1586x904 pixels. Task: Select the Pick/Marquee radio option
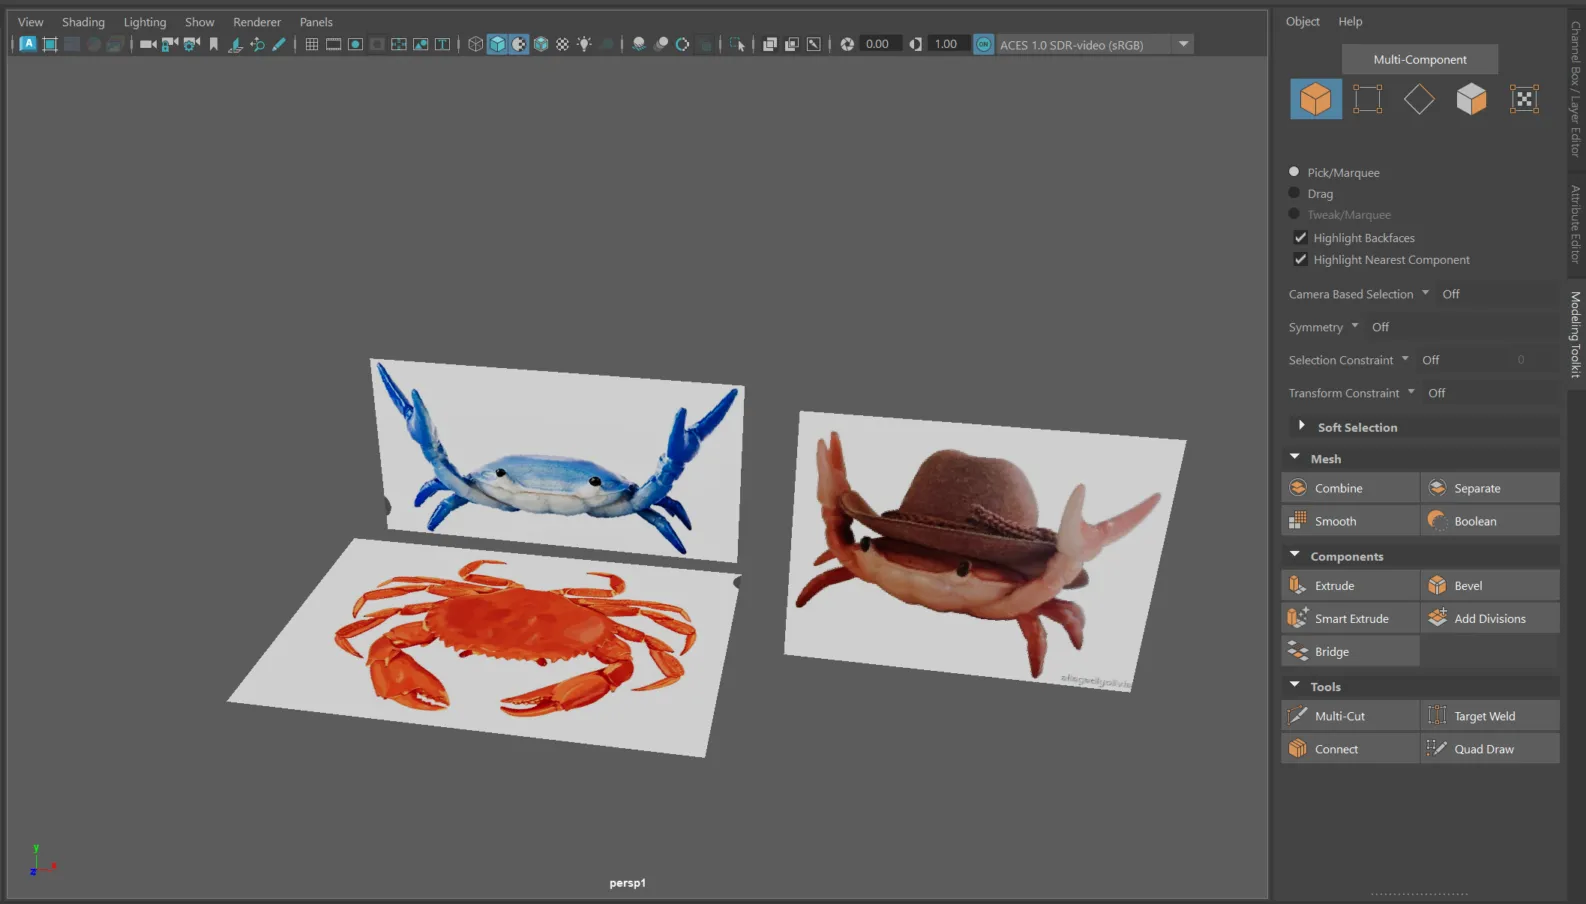tap(1294, 172)
